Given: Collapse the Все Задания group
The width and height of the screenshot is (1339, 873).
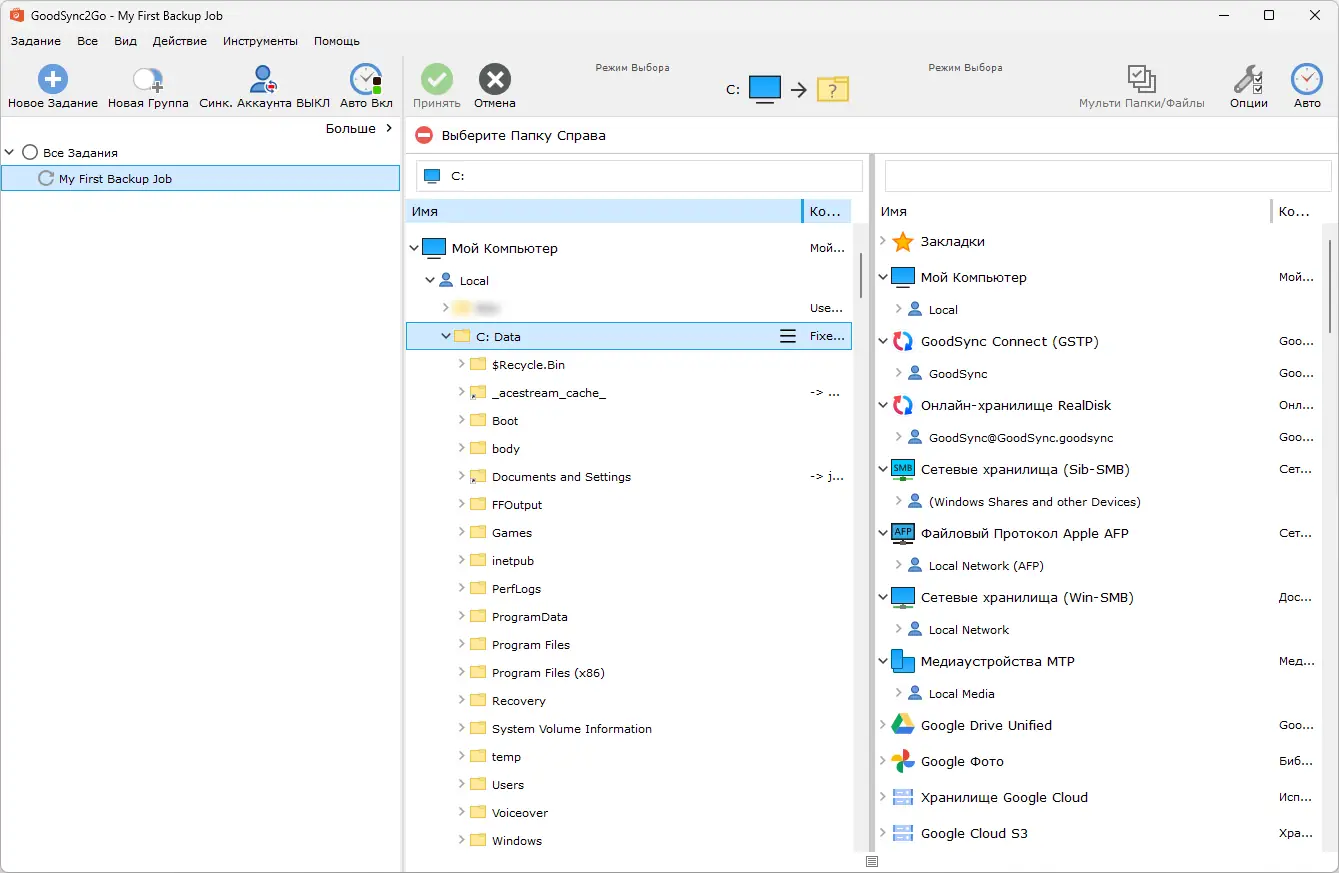Looking at the screenshot, I should [x=10, y=153].
